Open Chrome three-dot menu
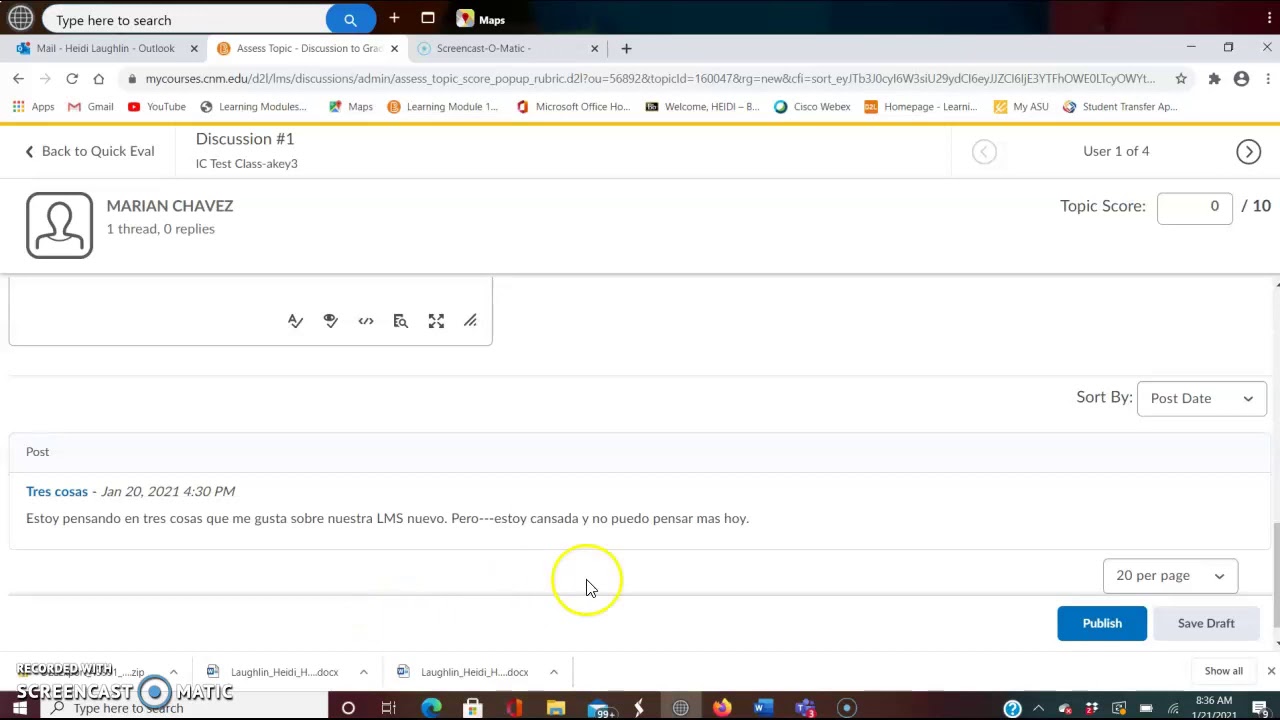The width and height of the screenshot is (1280, 720). (x=1267, y=78)
